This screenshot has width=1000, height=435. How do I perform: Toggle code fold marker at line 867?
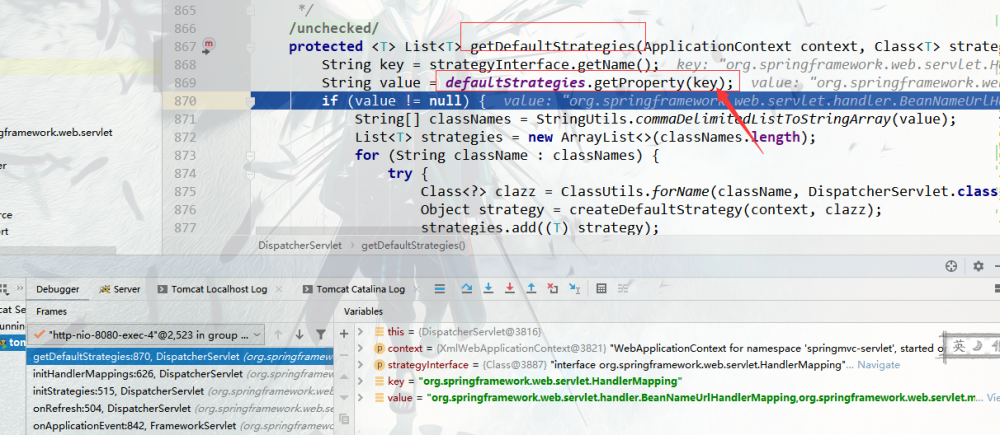pos(251,47)
